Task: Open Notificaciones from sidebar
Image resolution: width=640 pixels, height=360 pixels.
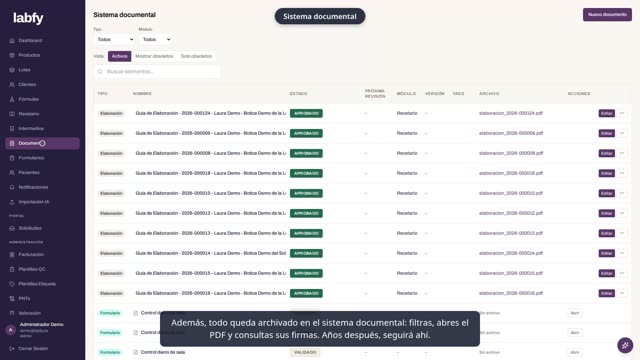Action: click(x=33, y=187)
